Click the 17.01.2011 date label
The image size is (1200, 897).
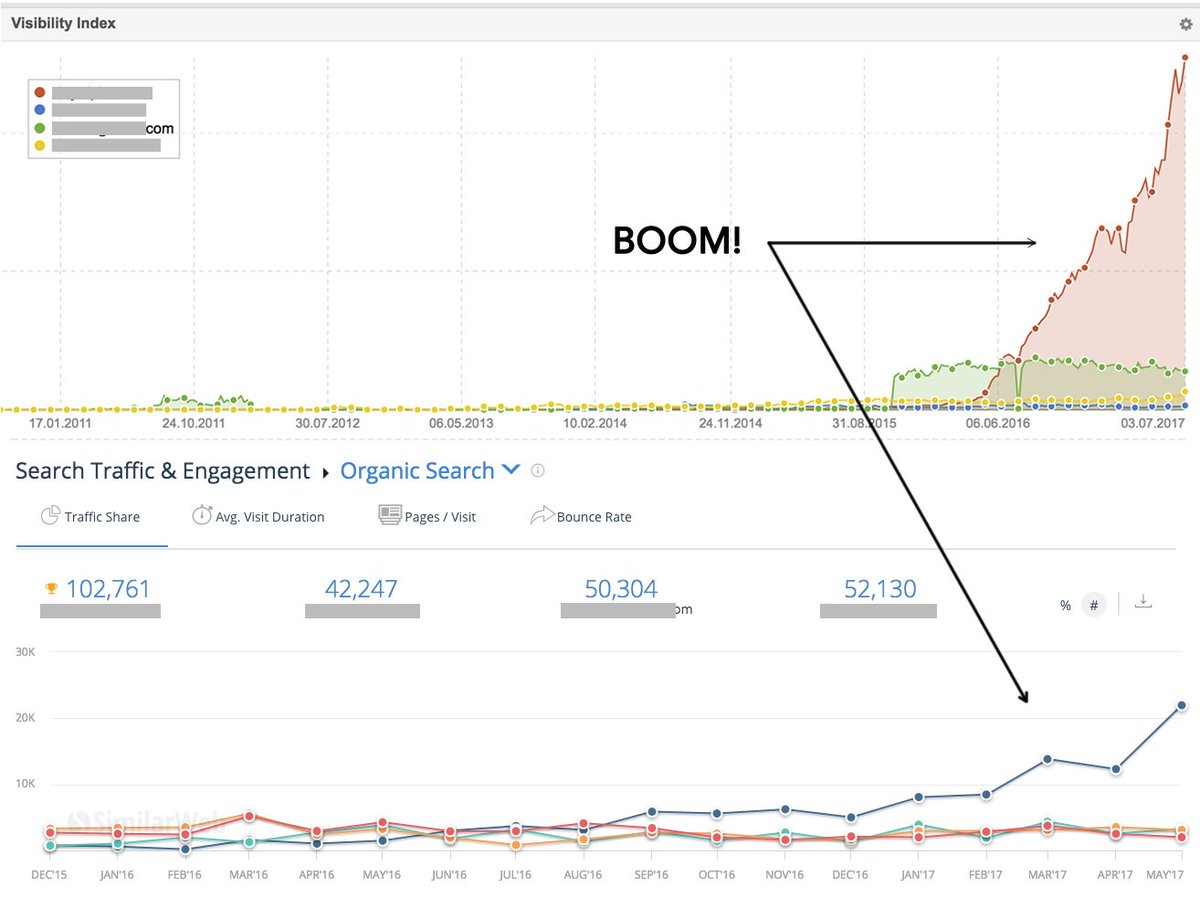[x=62, y=424]
